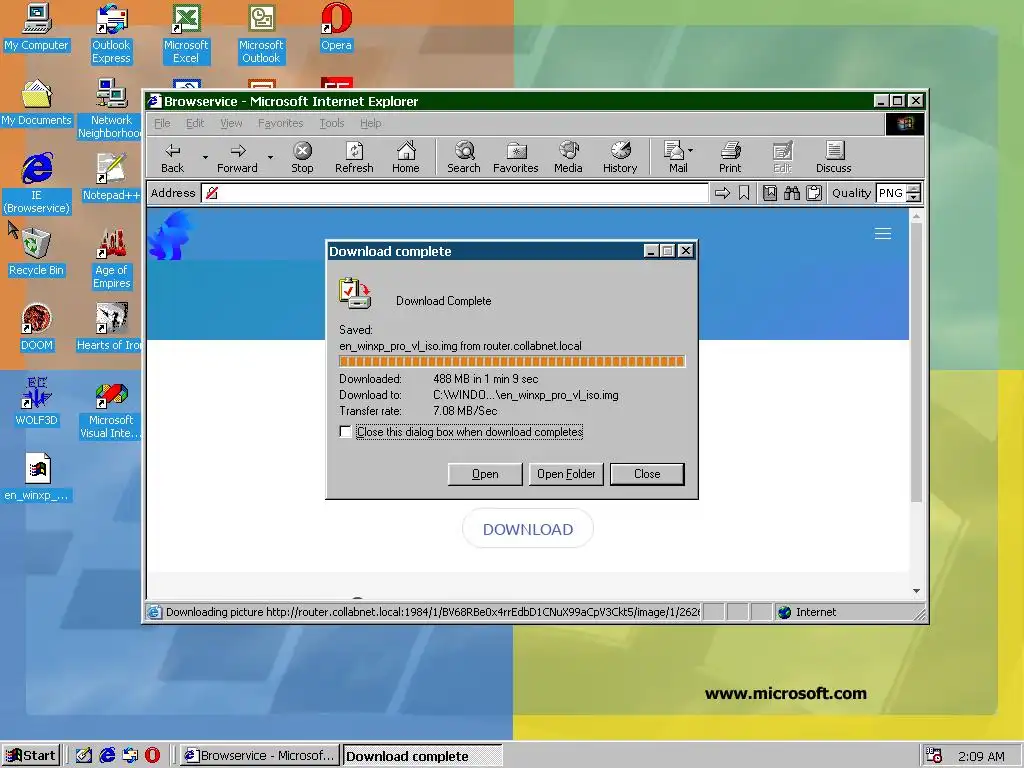Screen dimensions: 1024x768
Task: Click the Go arrow next to address bar
Action: 722,193
